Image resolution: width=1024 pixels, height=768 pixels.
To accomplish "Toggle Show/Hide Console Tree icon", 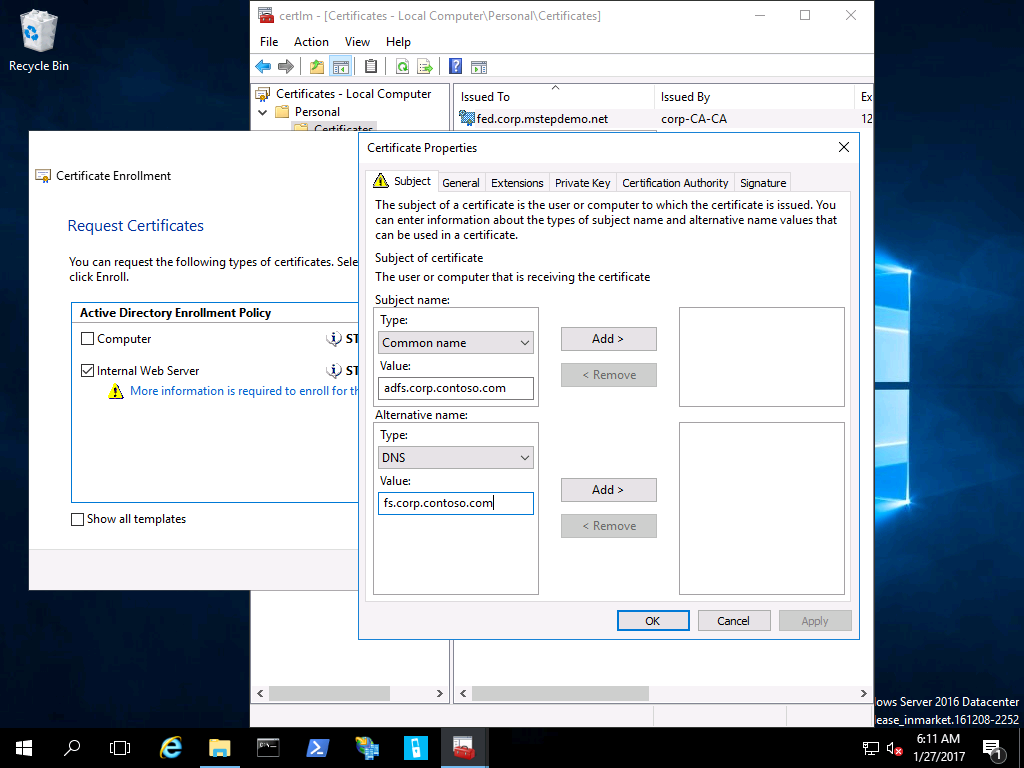I will click(341, 67).
